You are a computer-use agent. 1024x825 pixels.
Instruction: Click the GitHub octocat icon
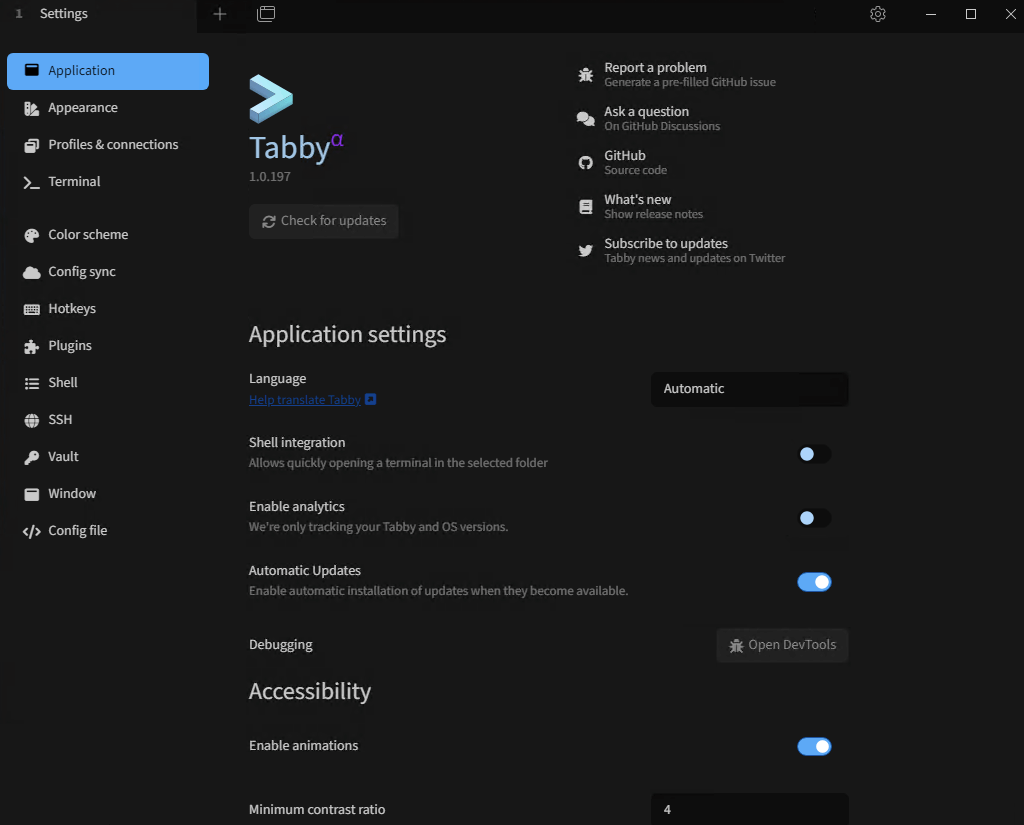click(x=586, y=163)
